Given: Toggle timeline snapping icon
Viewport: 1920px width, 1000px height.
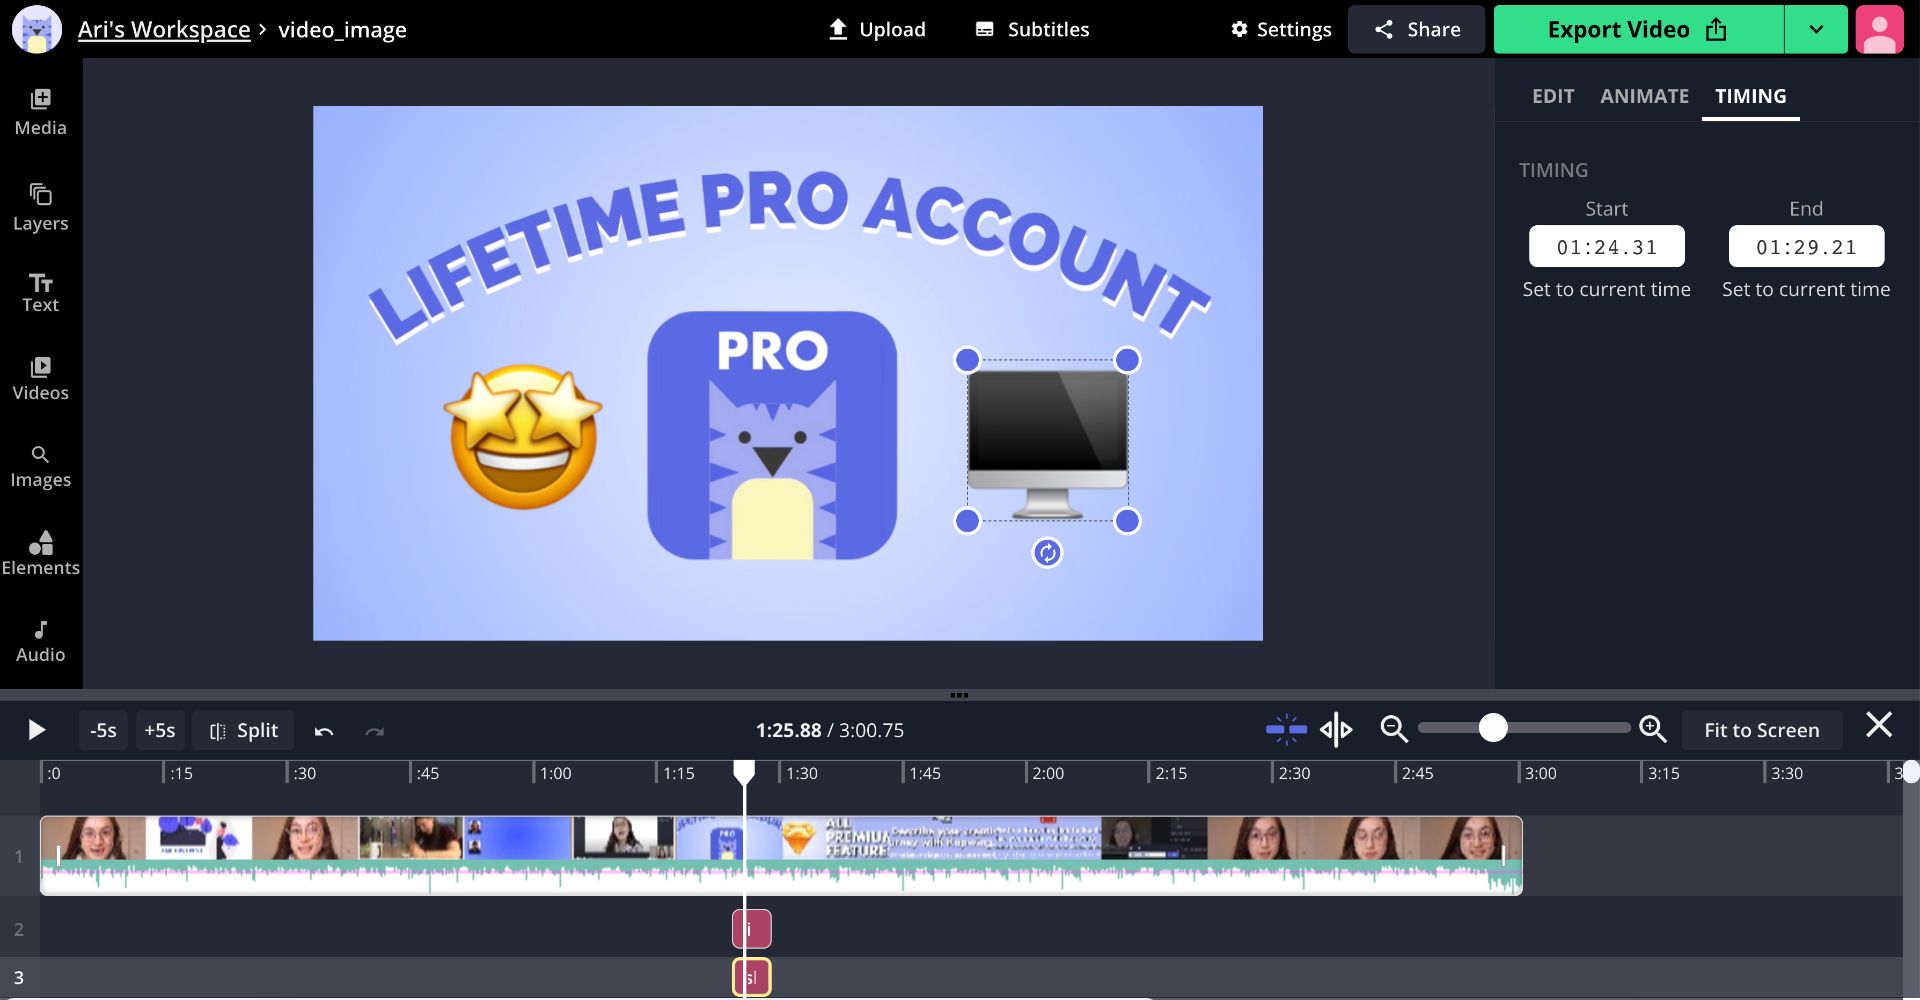Looking at the screenshot, I should click(1286, 730).
